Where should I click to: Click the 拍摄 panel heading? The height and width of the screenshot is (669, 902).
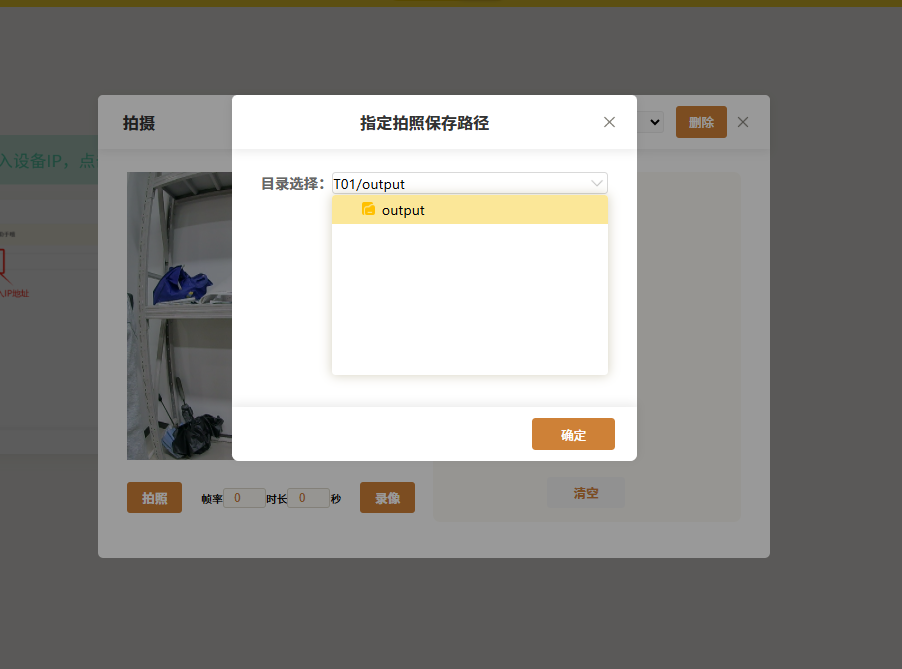tap(138, 123)
